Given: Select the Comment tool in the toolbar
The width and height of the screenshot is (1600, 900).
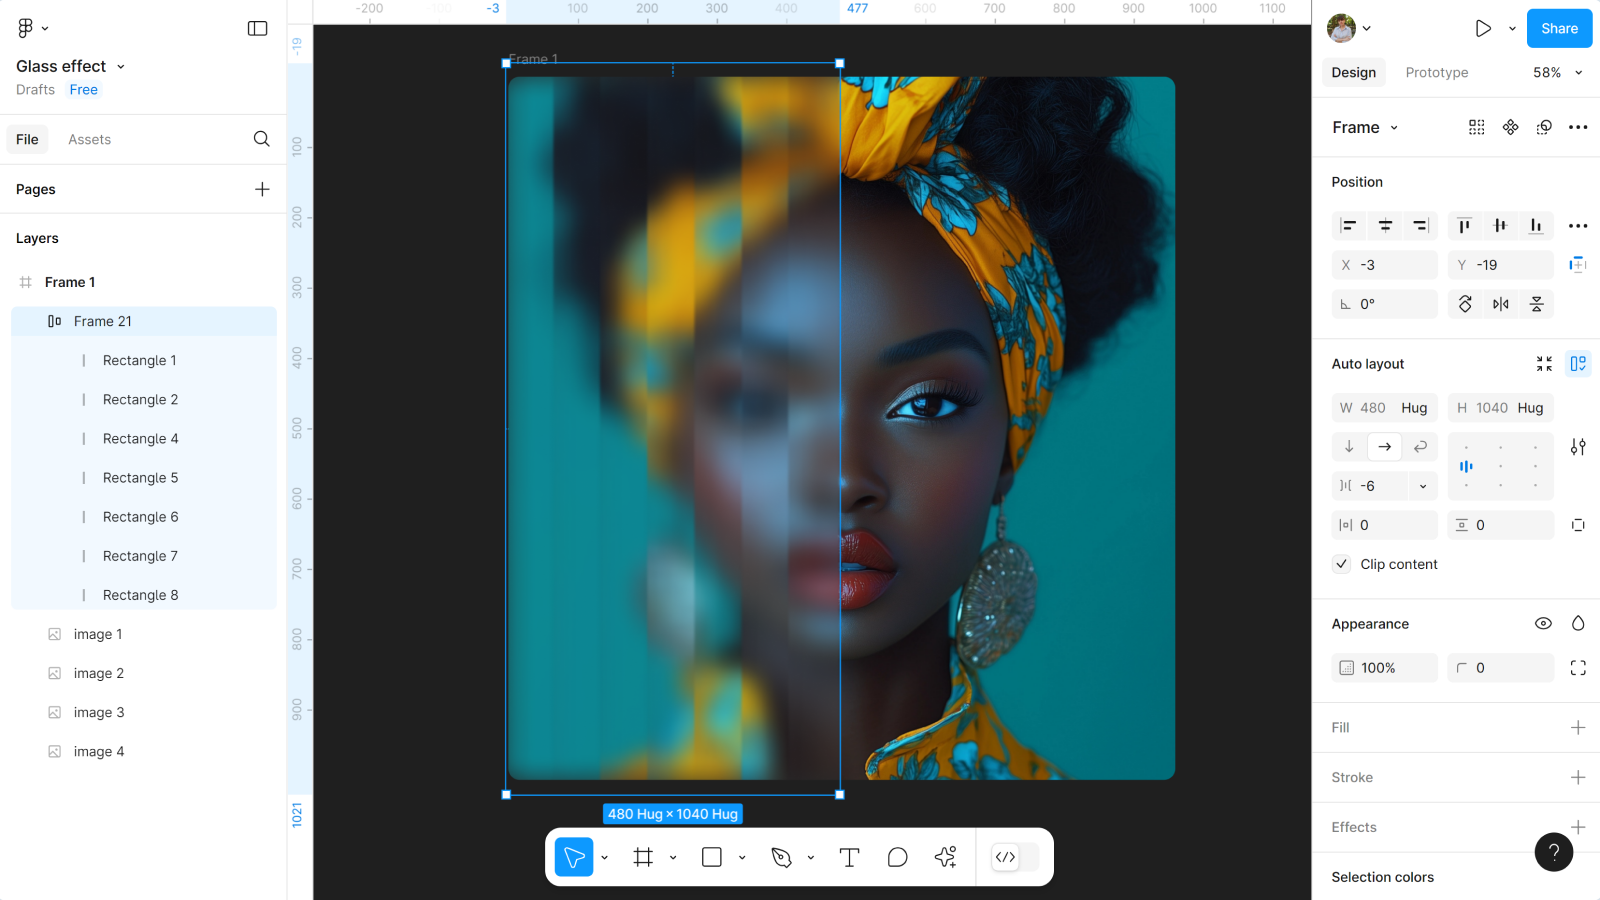Looking at the screenshot, I should (x=897, y=857).
